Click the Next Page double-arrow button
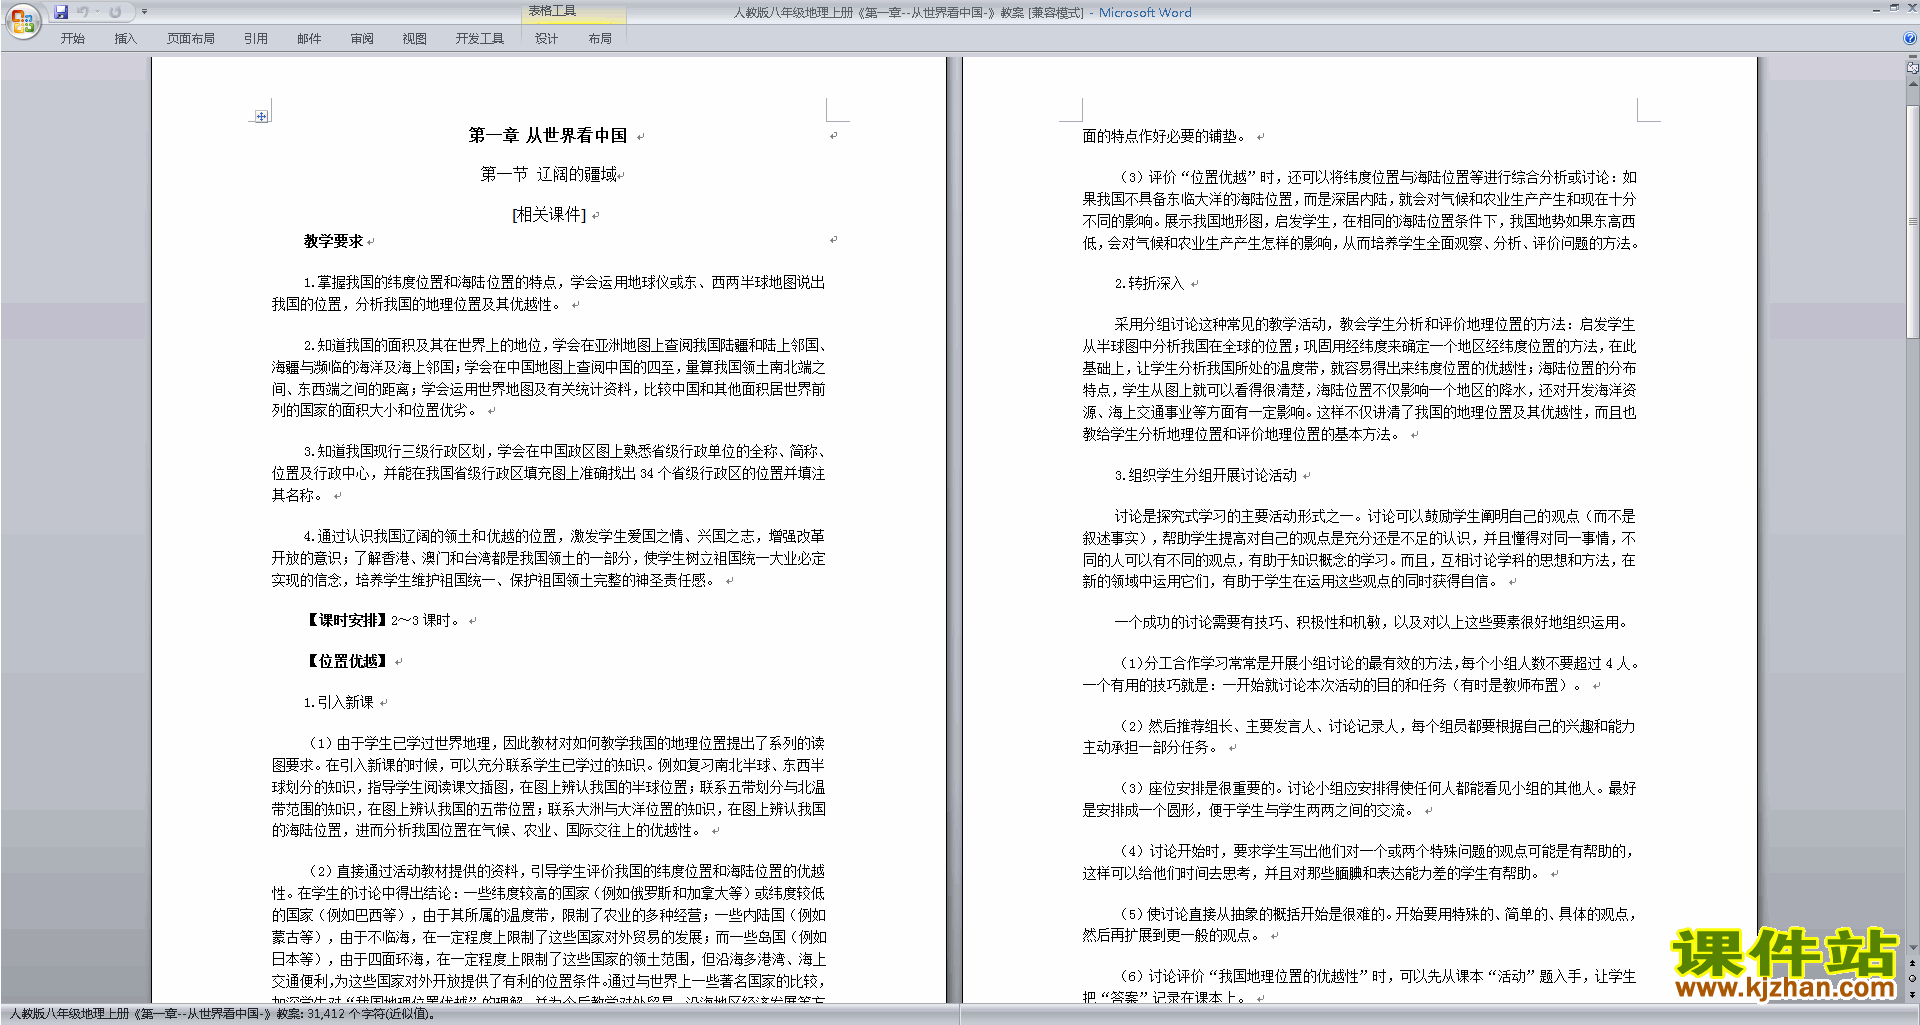Viewport: 1920px width, 1025px height. (1913, 994)
